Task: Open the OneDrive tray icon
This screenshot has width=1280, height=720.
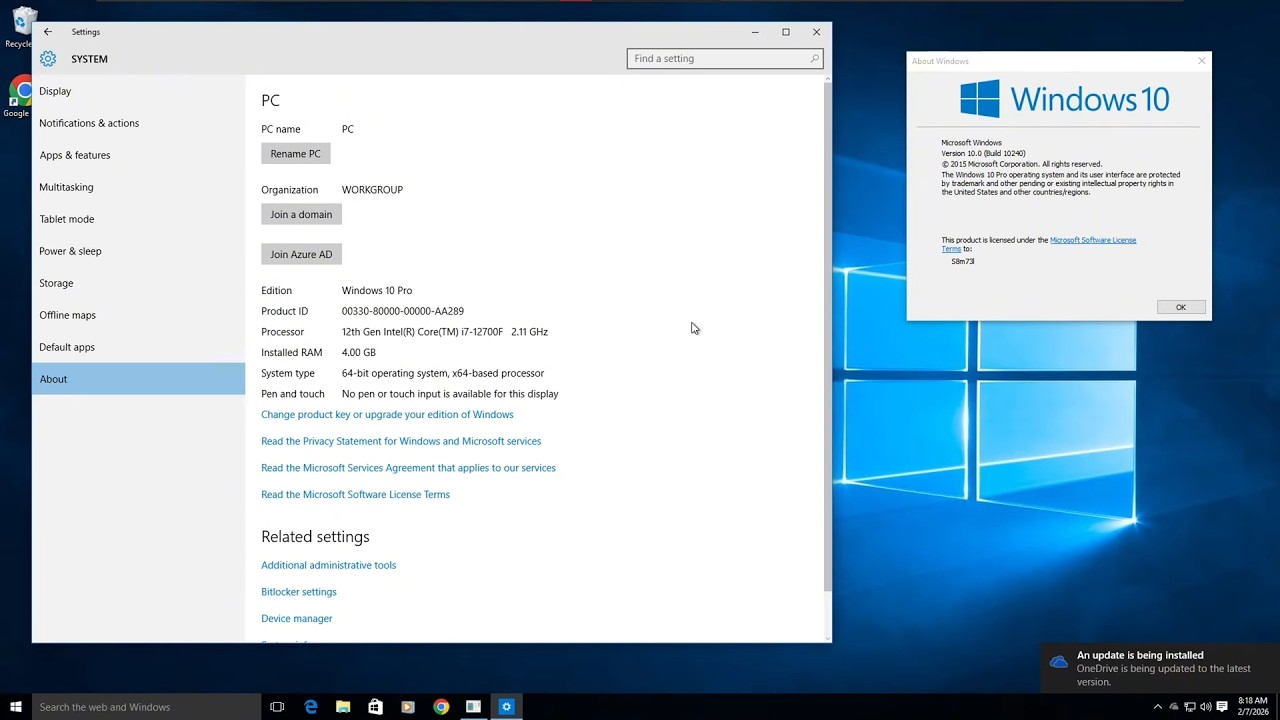Action: pos(1174,707)
